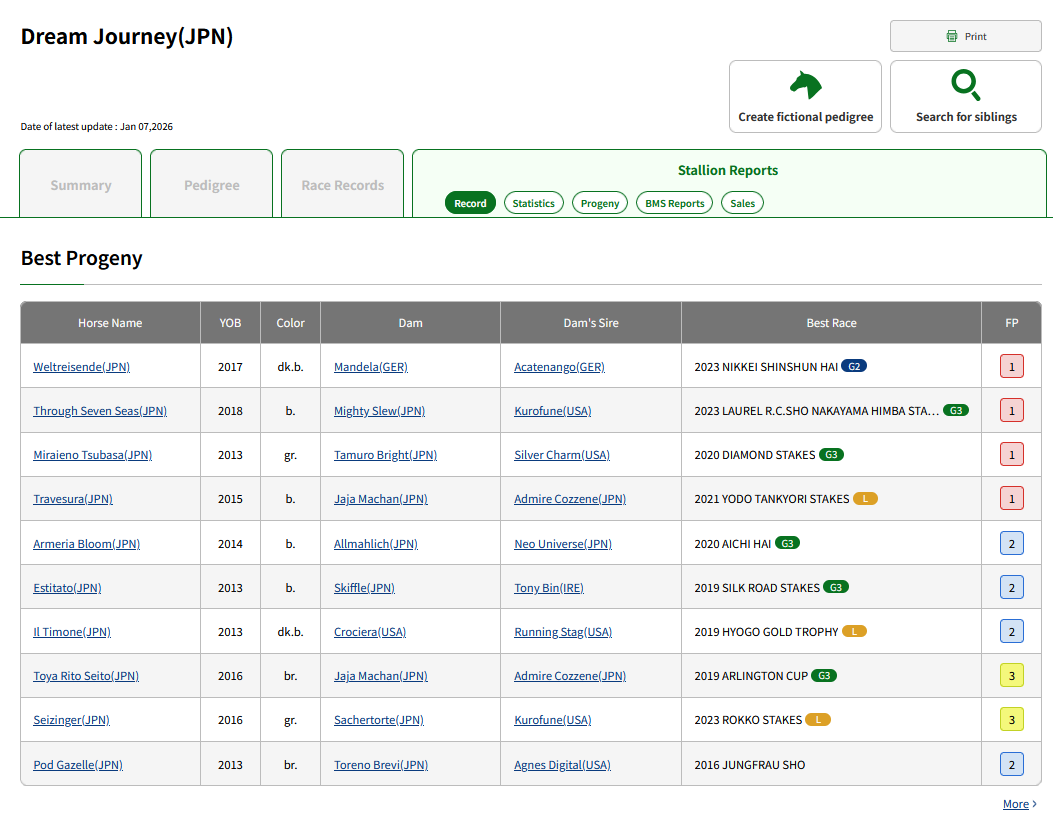Click the G3 badge next to Silk Road Stakes

835,587
